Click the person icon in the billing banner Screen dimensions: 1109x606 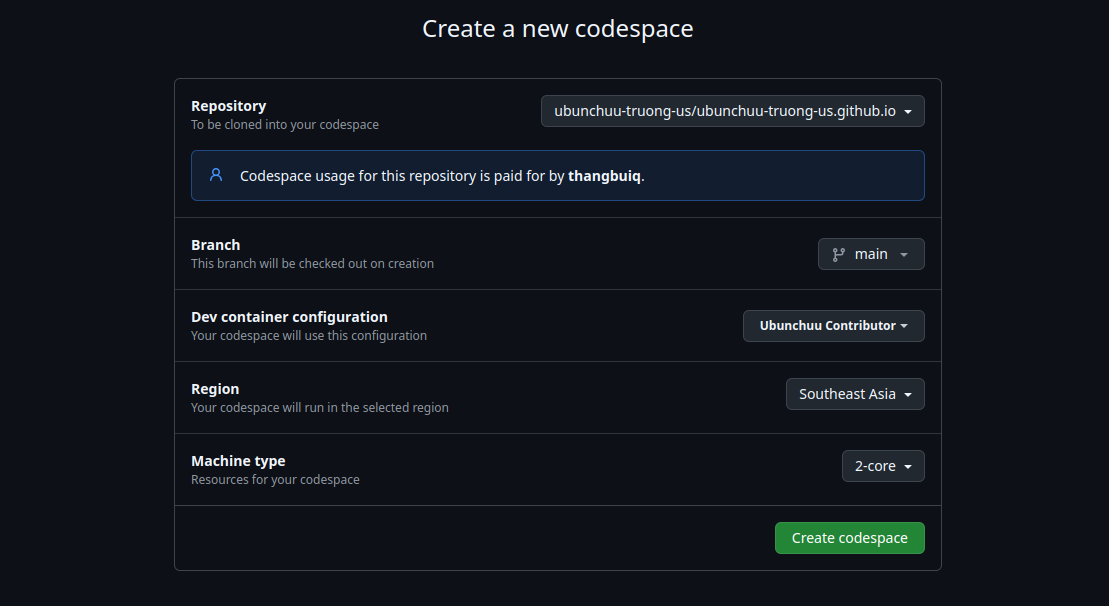pyautogui.click(x=214, y=175)
